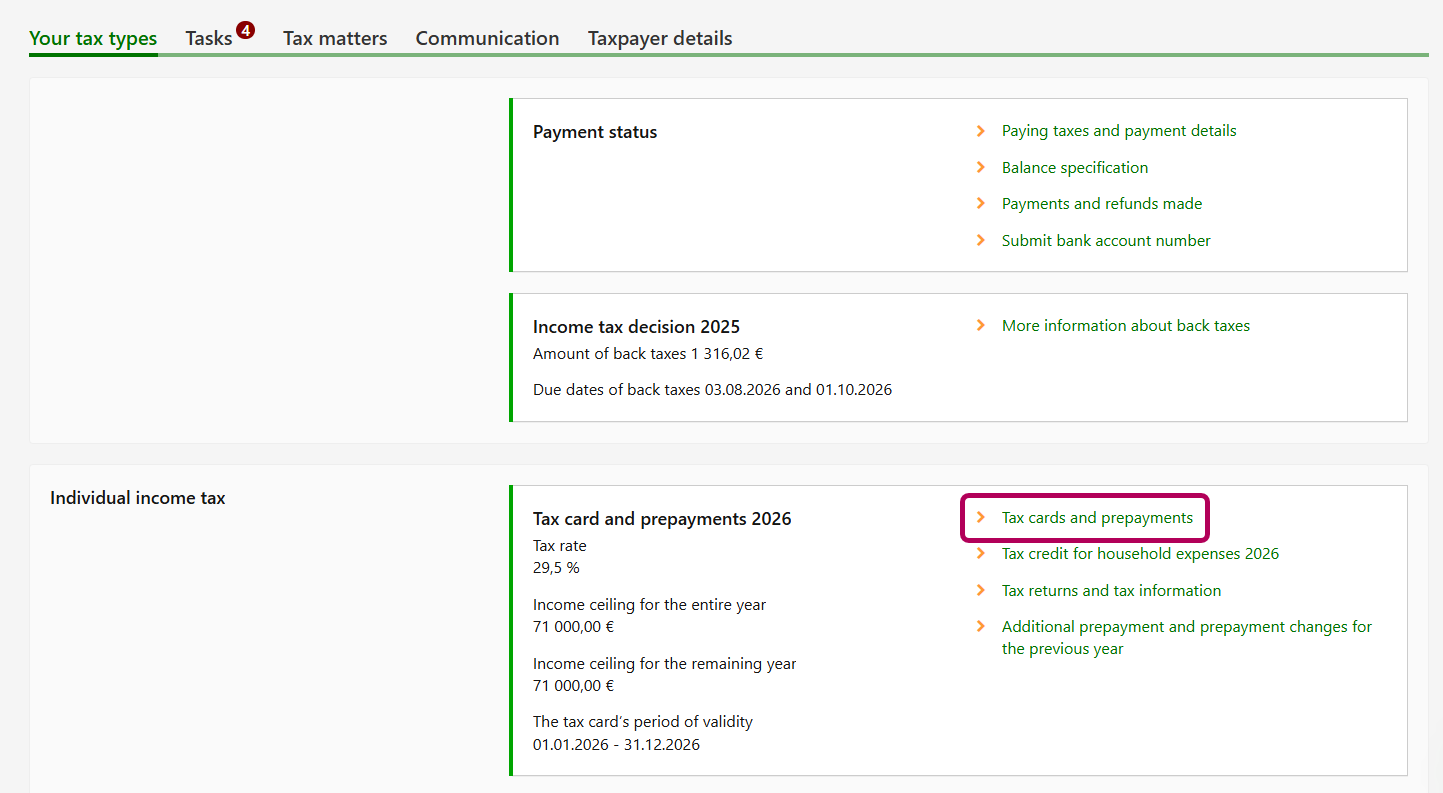The image size is (1443, 793).
Task: Click the arrow before Submit bank account number
Action: tap(981, 240)
